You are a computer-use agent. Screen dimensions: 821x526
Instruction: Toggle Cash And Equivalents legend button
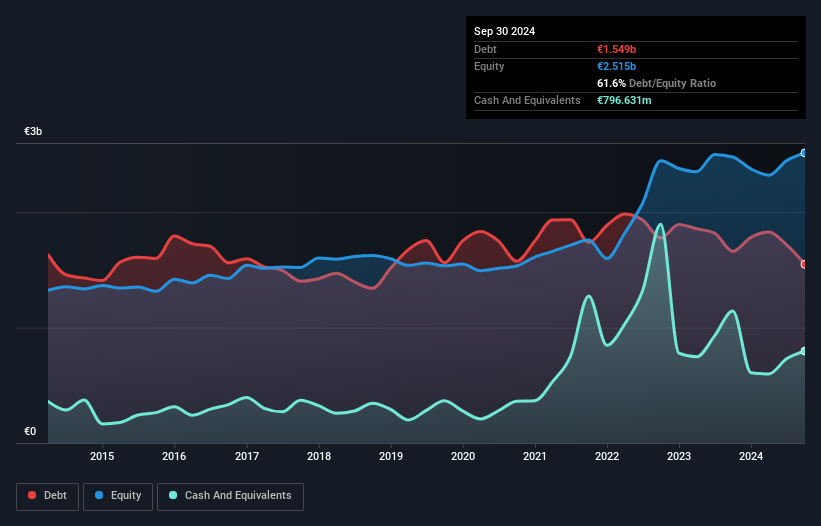tap(230, 496)
